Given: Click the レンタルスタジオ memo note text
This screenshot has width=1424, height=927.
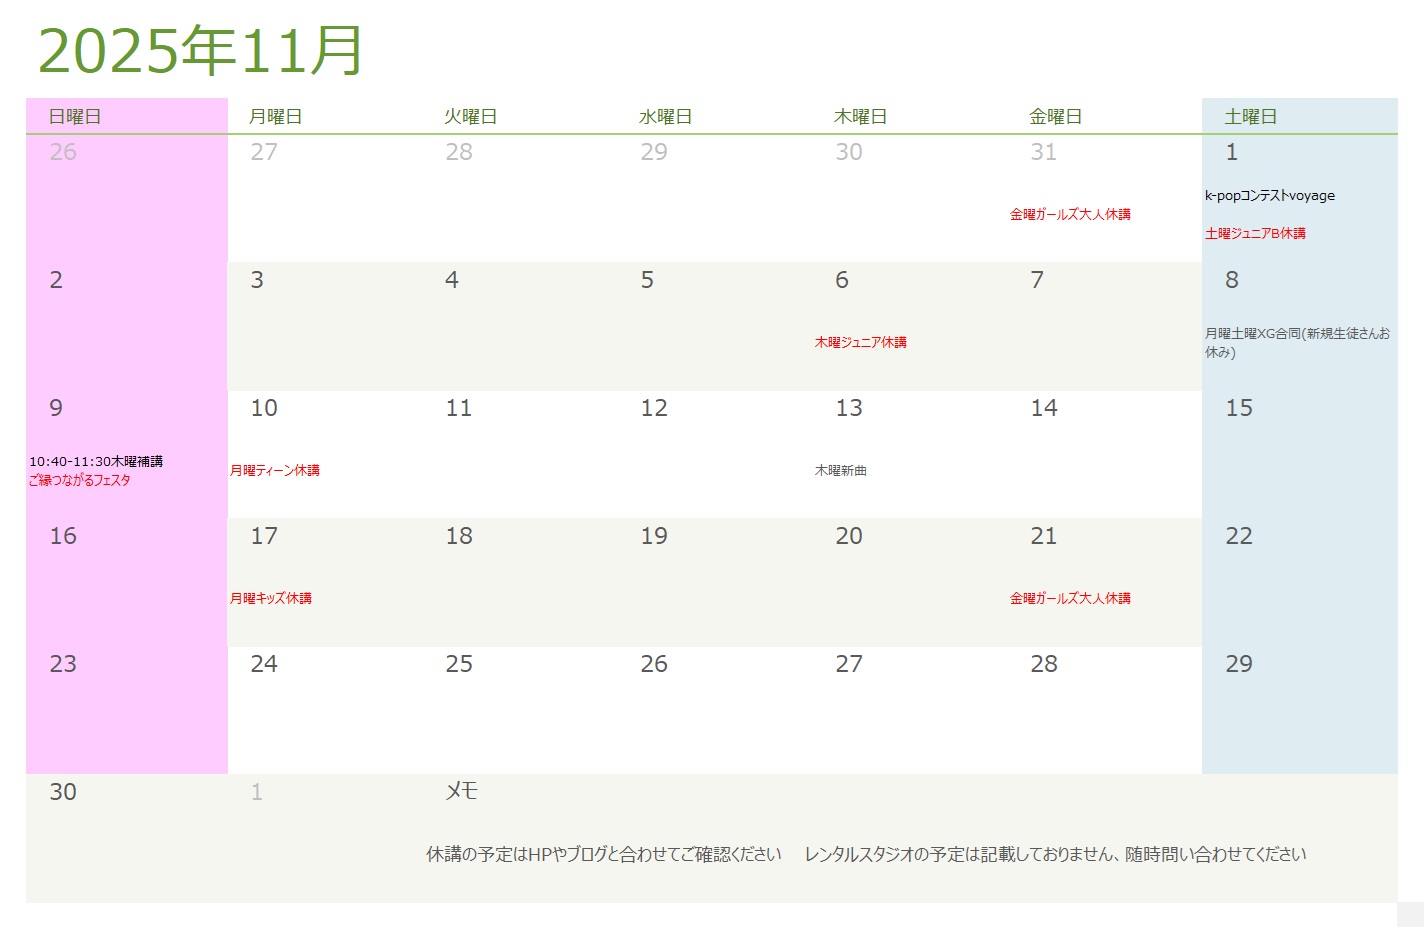Looking at the screenshot, I should (1055, 854).
